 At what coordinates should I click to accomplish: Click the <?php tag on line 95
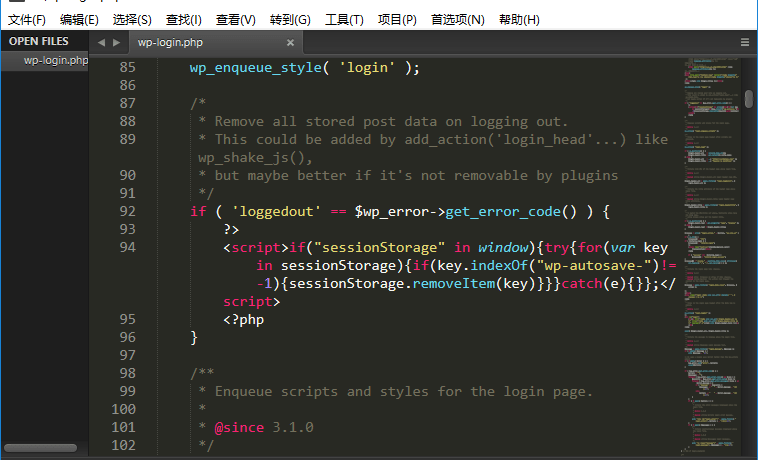click(x=244, y=320)
